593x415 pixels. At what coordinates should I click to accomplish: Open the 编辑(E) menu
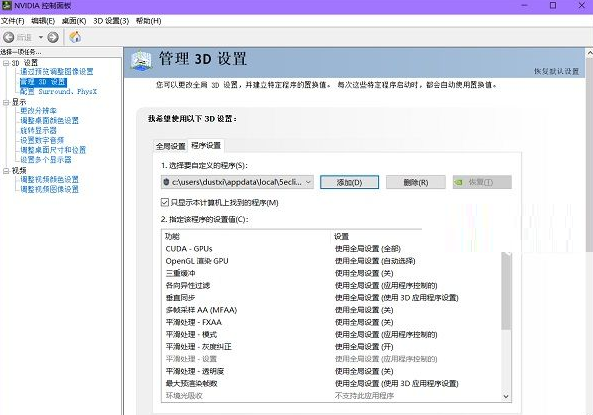(x=43, y=21)
